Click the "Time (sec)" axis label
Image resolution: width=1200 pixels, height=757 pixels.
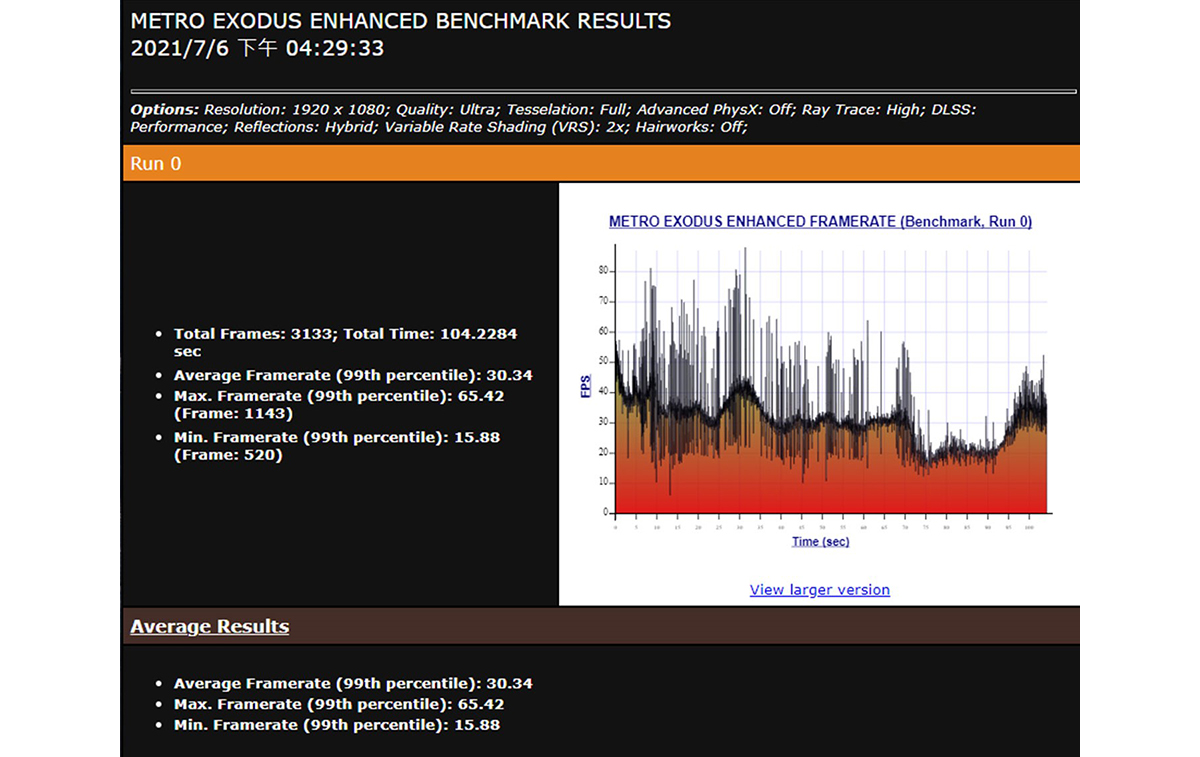[x=820, y=542]
